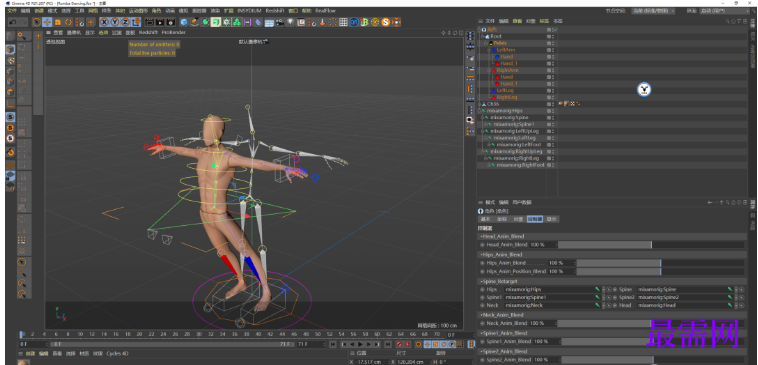Adjust the Hips_Anim_Position_Blend slider
The height and width of the screenshot is (365, 758).
coord(660,272)
